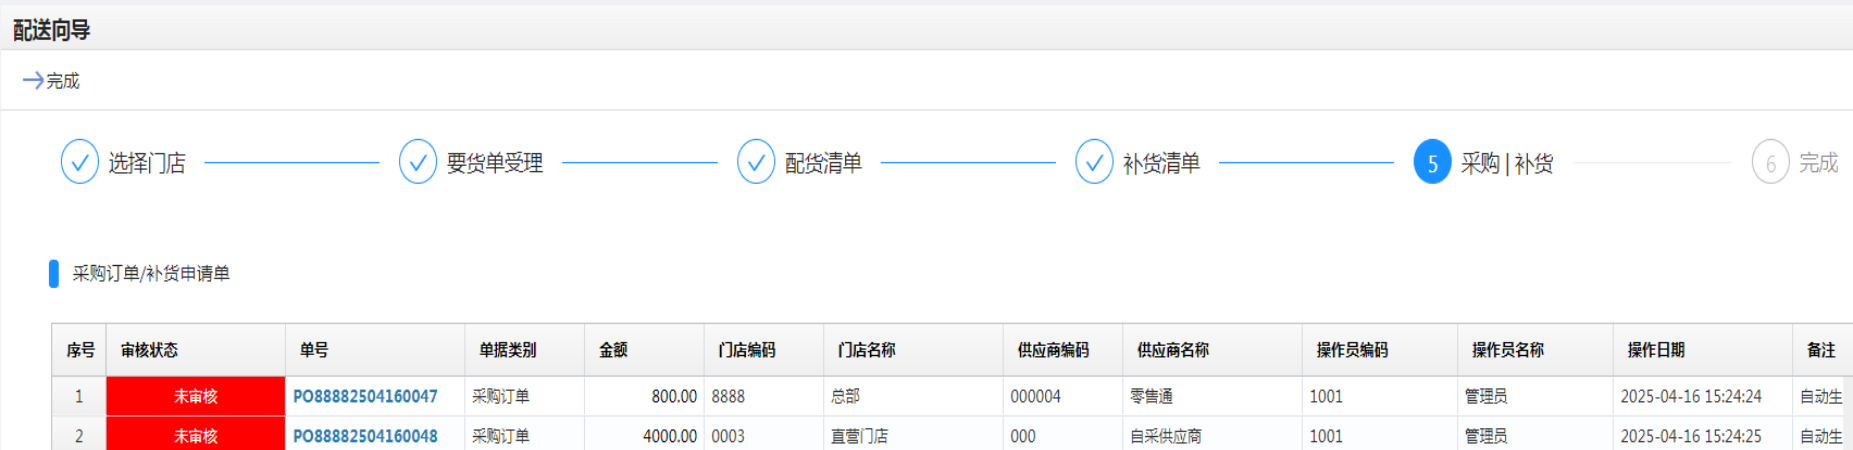
Task: Sort by 供应商名称 column header
Action: (x=1212, y=350)
